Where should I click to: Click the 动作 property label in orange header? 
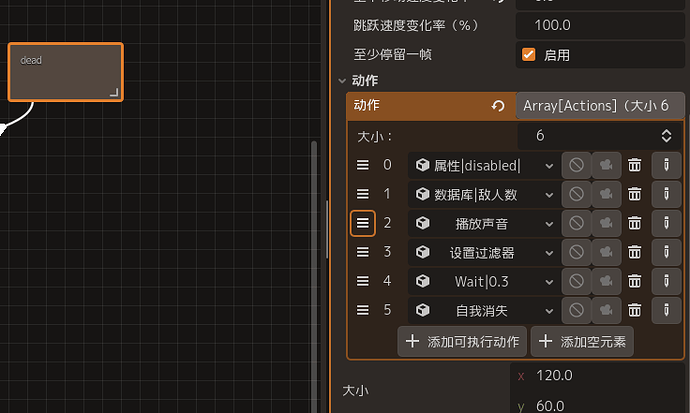[x=366, y=105]
